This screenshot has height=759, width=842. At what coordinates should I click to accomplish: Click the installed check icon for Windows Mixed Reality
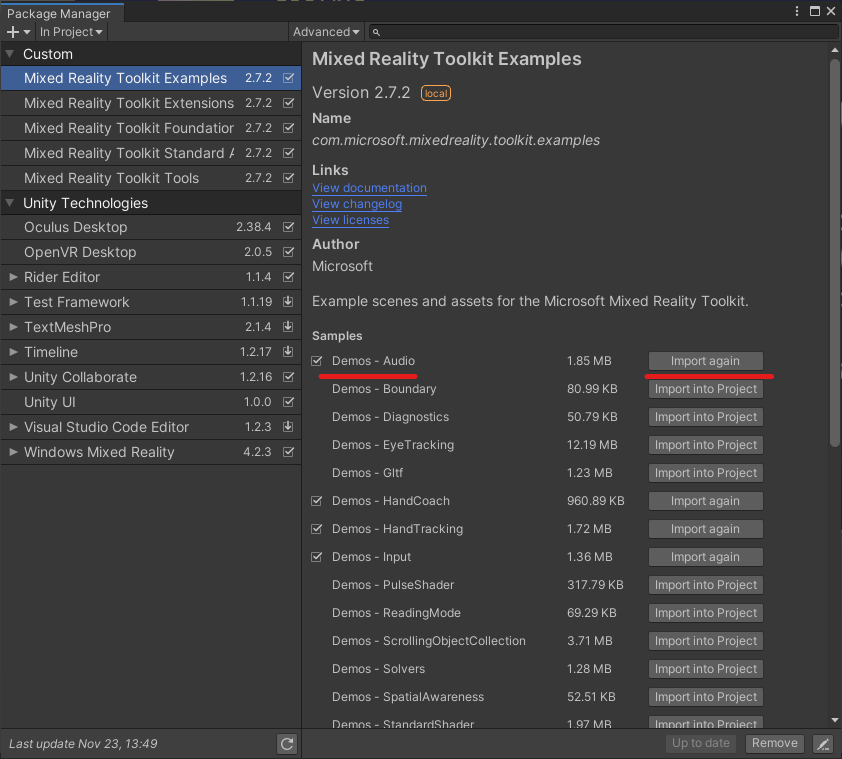click(x=288, y=452)
